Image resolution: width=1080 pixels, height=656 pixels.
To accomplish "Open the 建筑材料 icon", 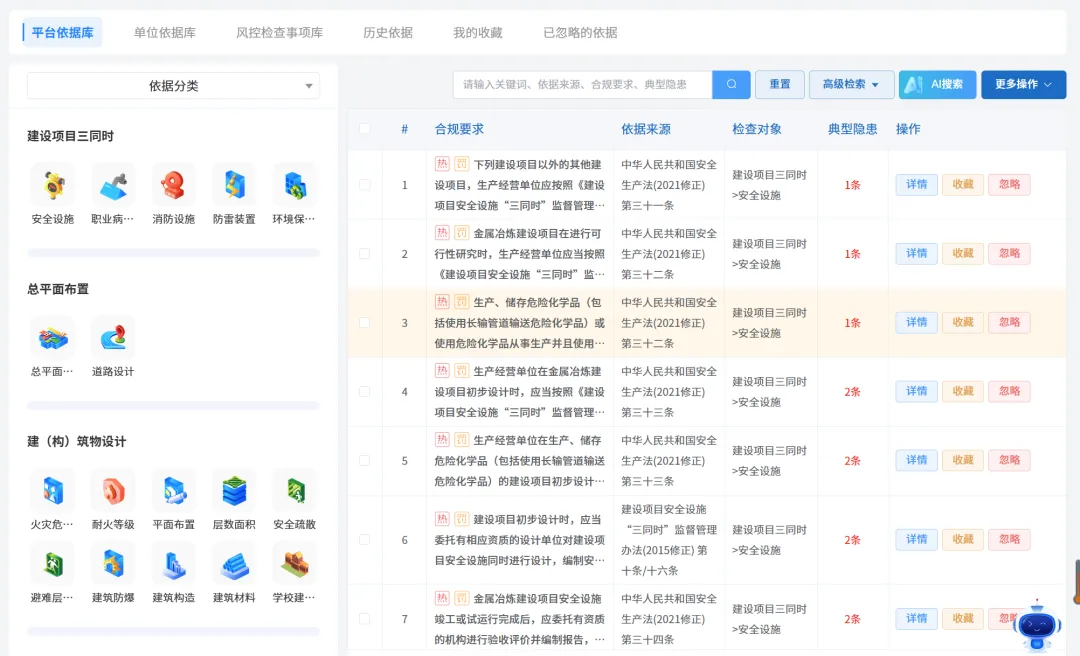I will pyautogui.click(x=234, y=564).
